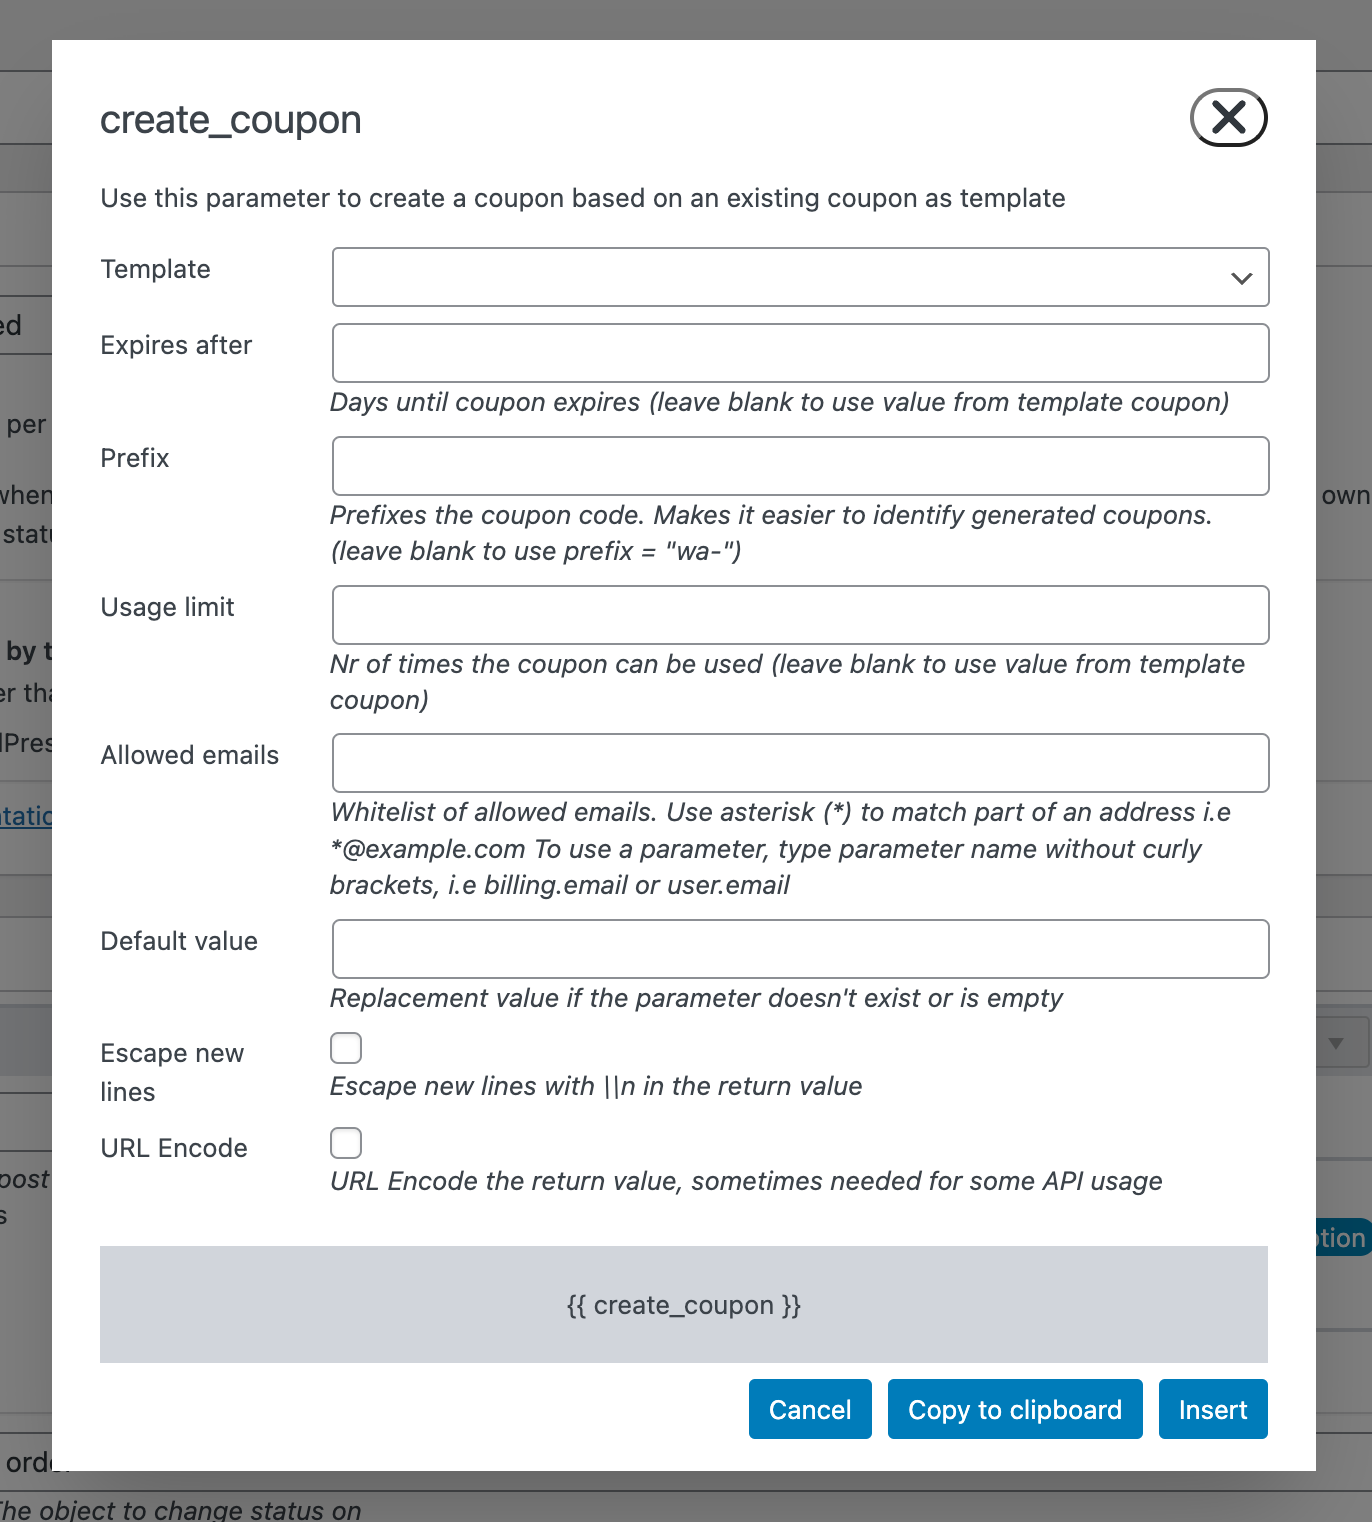1372x1522 pixels.
Task: Click the create_coupon dialog title
Action: click(x=230, y=119)
